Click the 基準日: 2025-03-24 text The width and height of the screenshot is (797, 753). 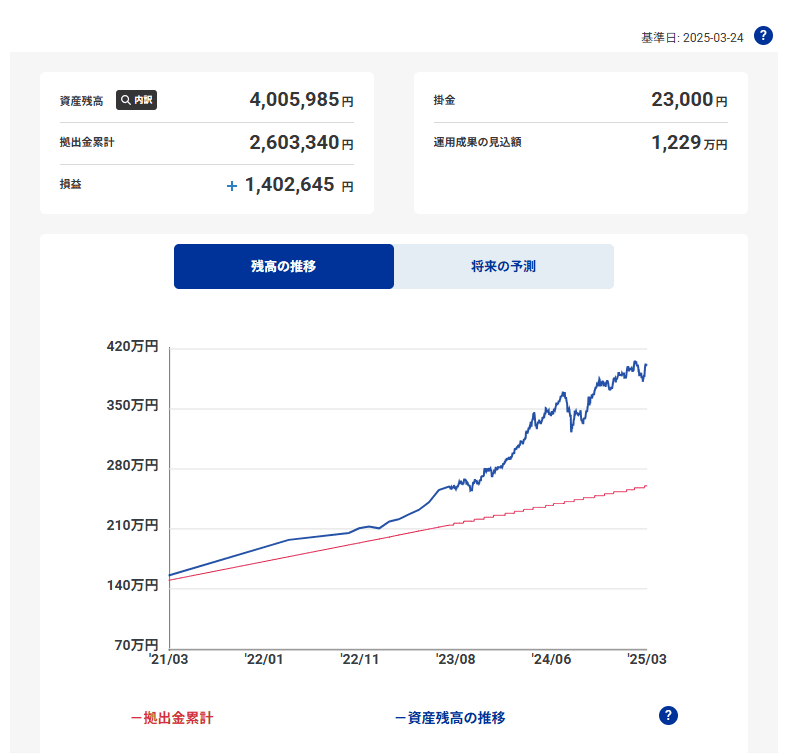[x=692, y=38]
